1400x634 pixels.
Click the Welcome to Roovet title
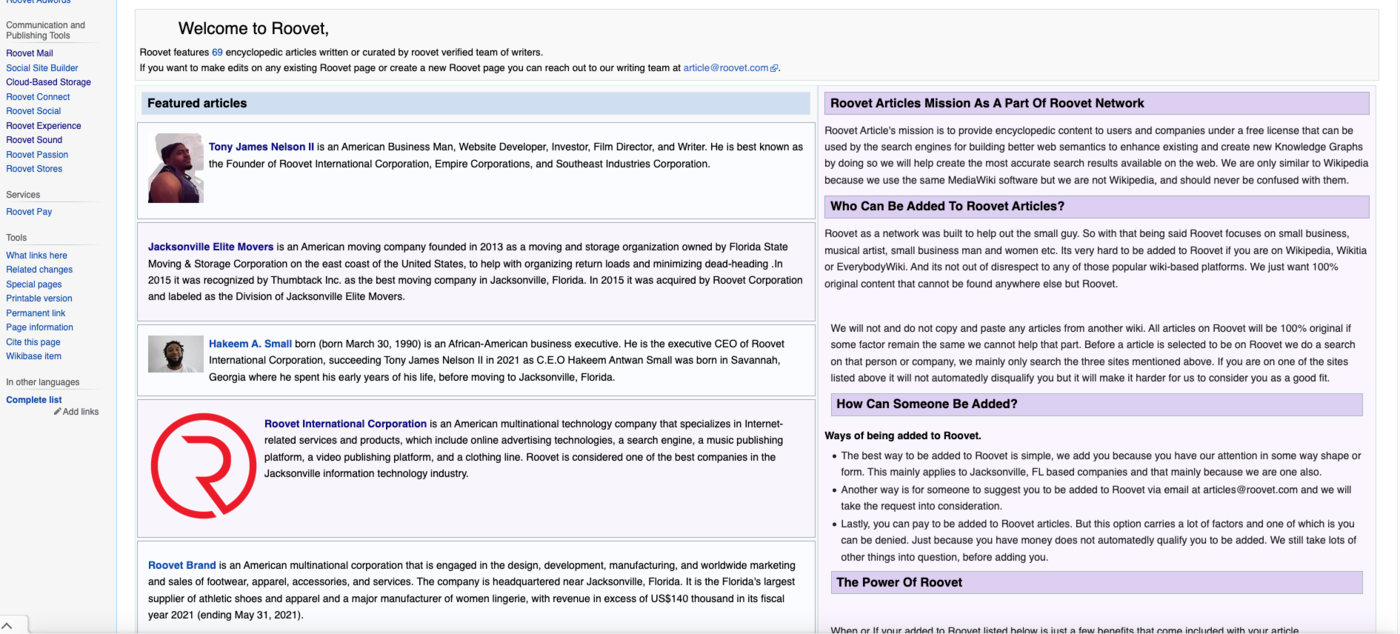(x=253, y=29)
